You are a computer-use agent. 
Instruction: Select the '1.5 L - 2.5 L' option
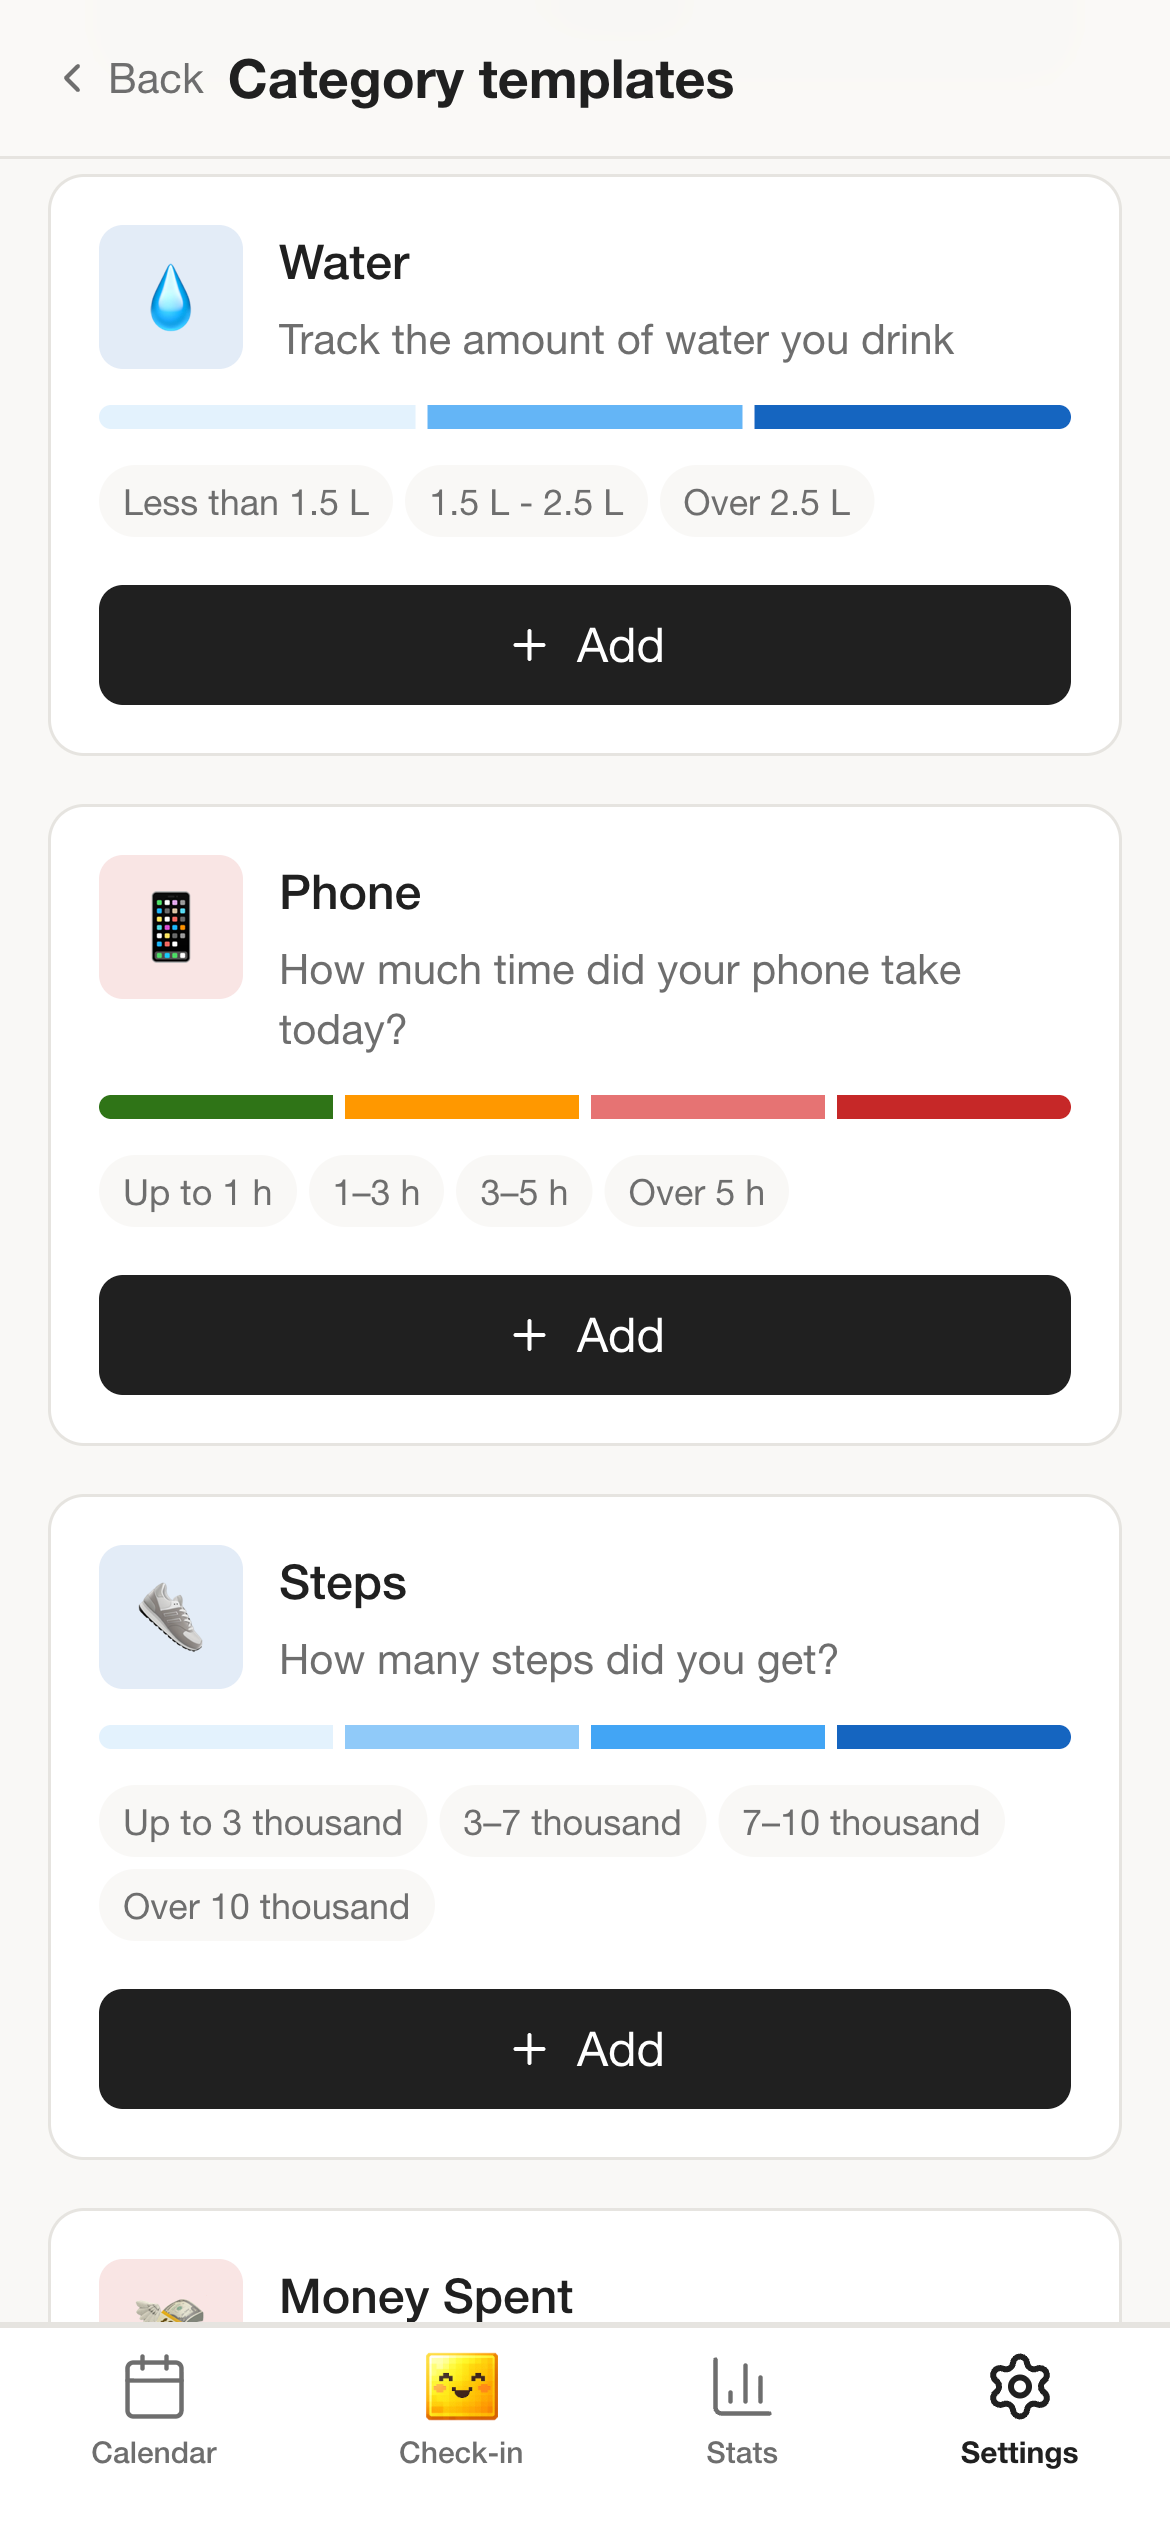click(526, 501)
